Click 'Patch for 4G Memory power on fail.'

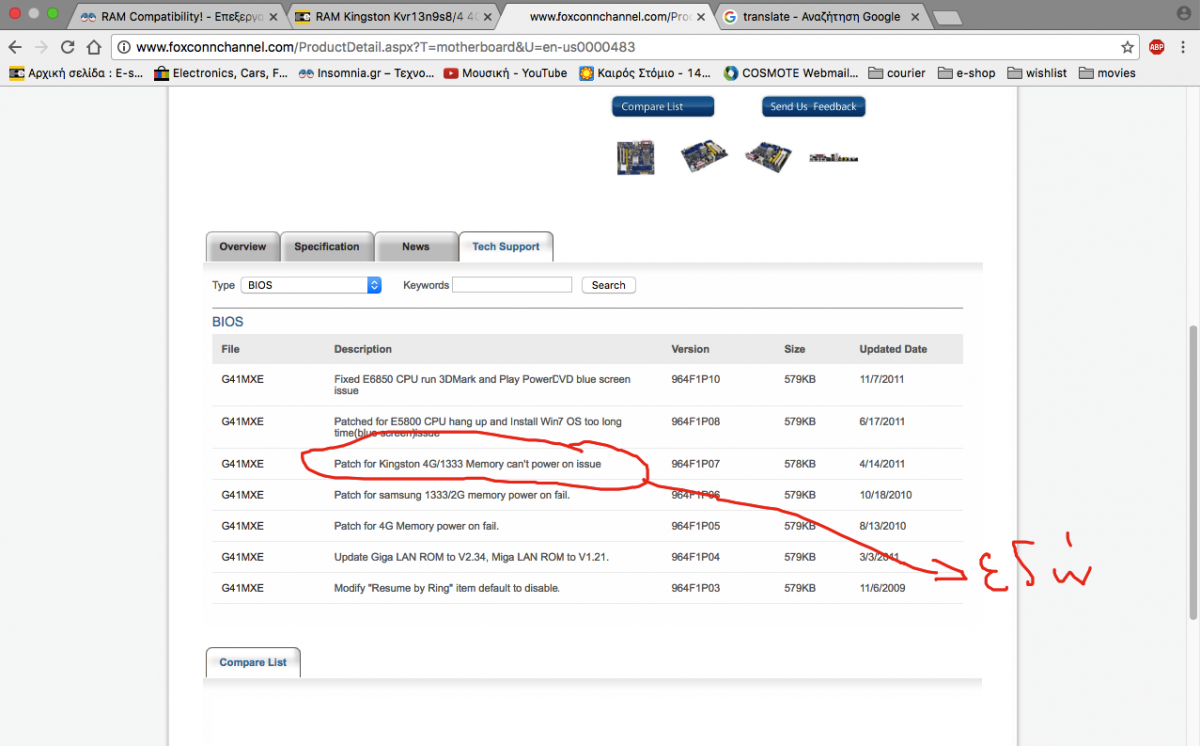(416, 526)
